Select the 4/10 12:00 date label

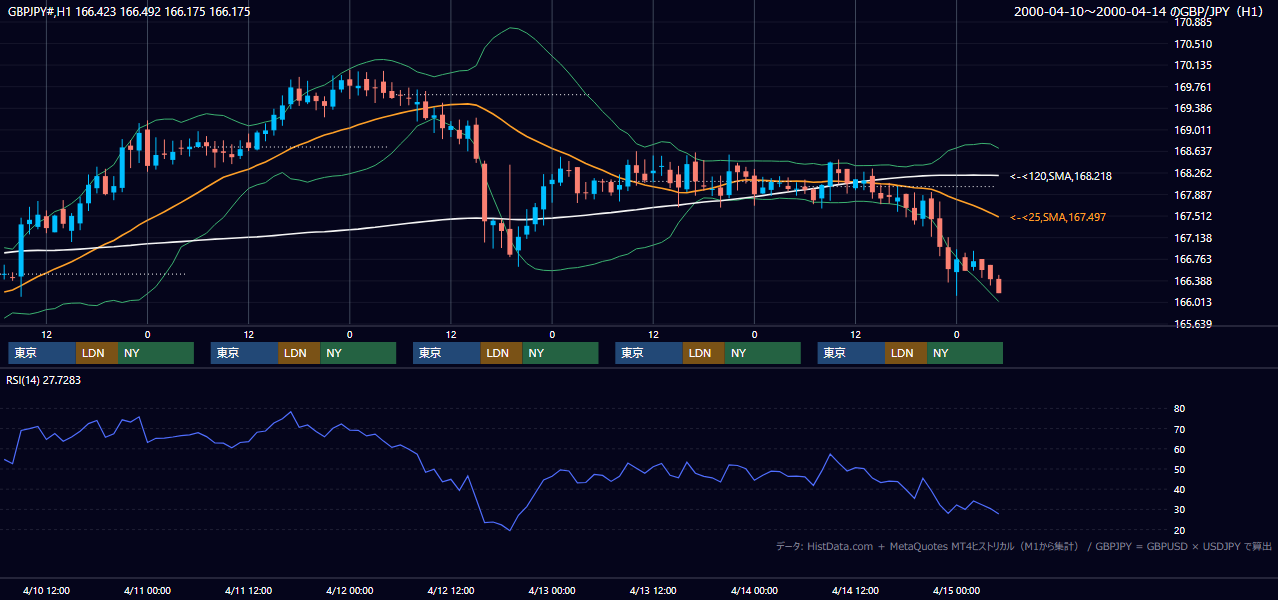[x=46, y=590]
